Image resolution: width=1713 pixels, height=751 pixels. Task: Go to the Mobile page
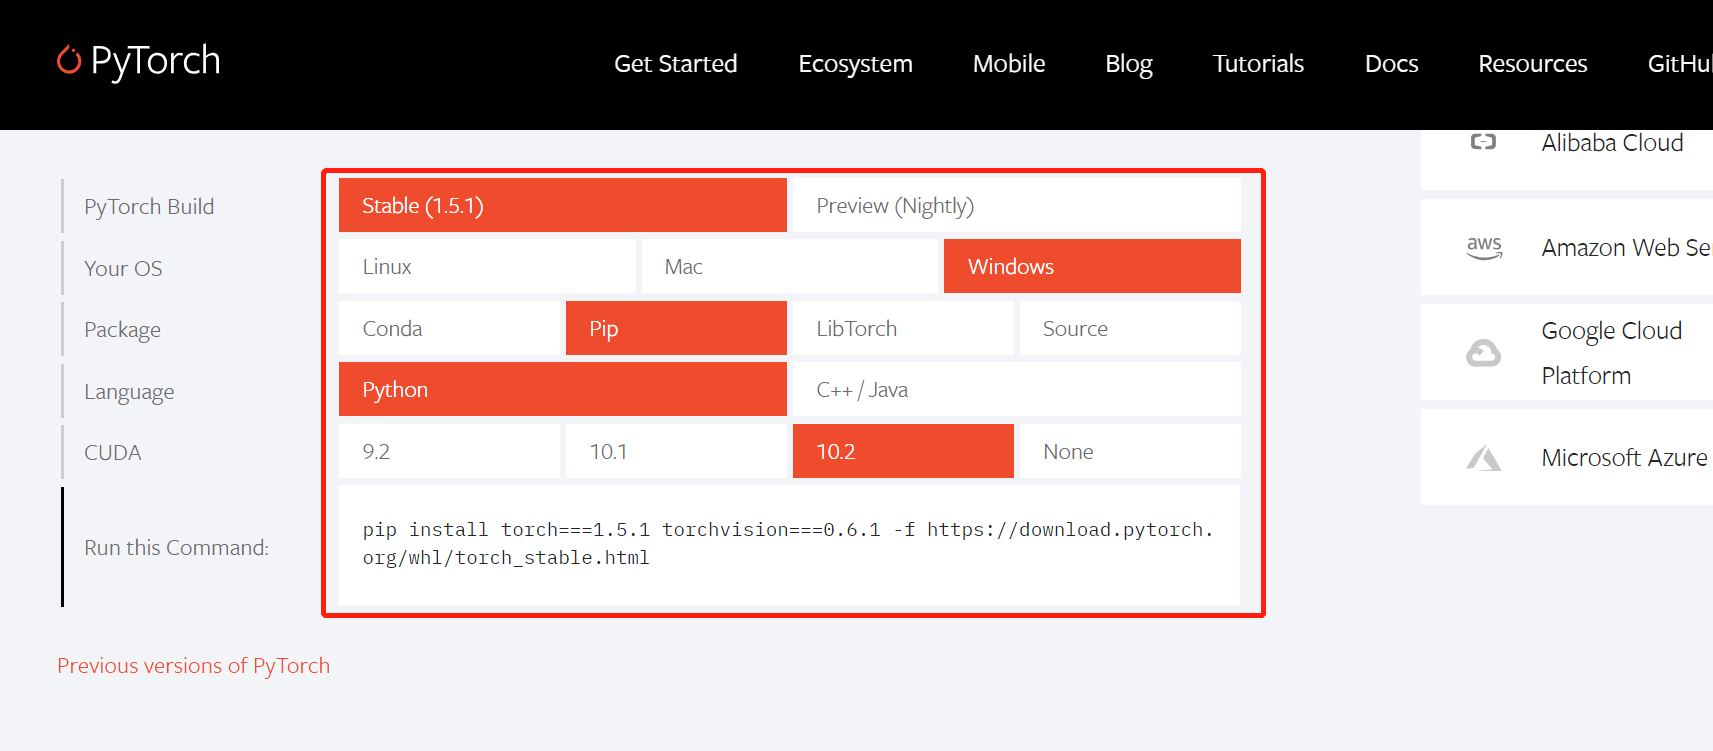click(x=1009, y=64)
